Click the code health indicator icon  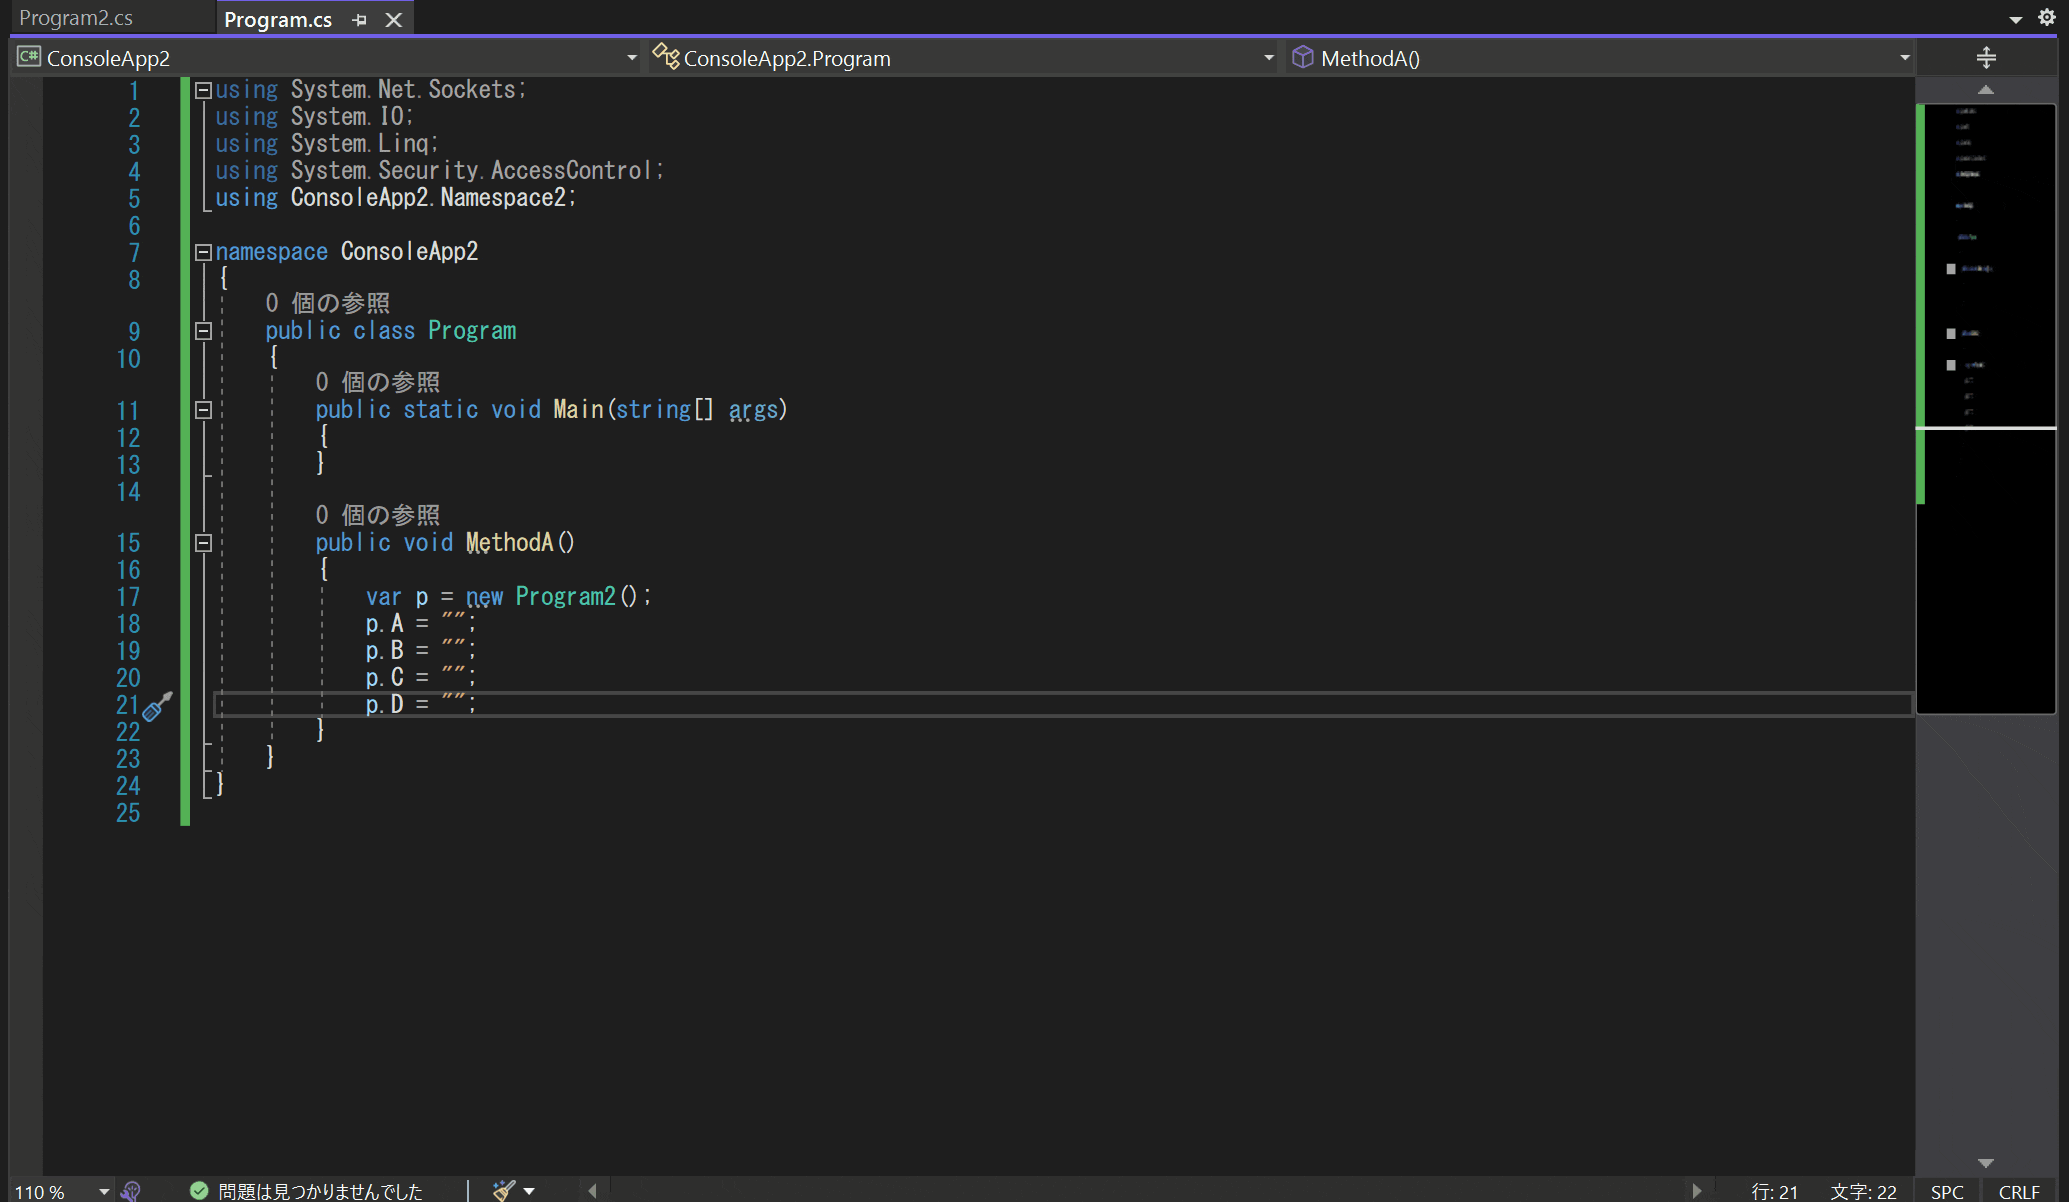(x=131, y=1190)
